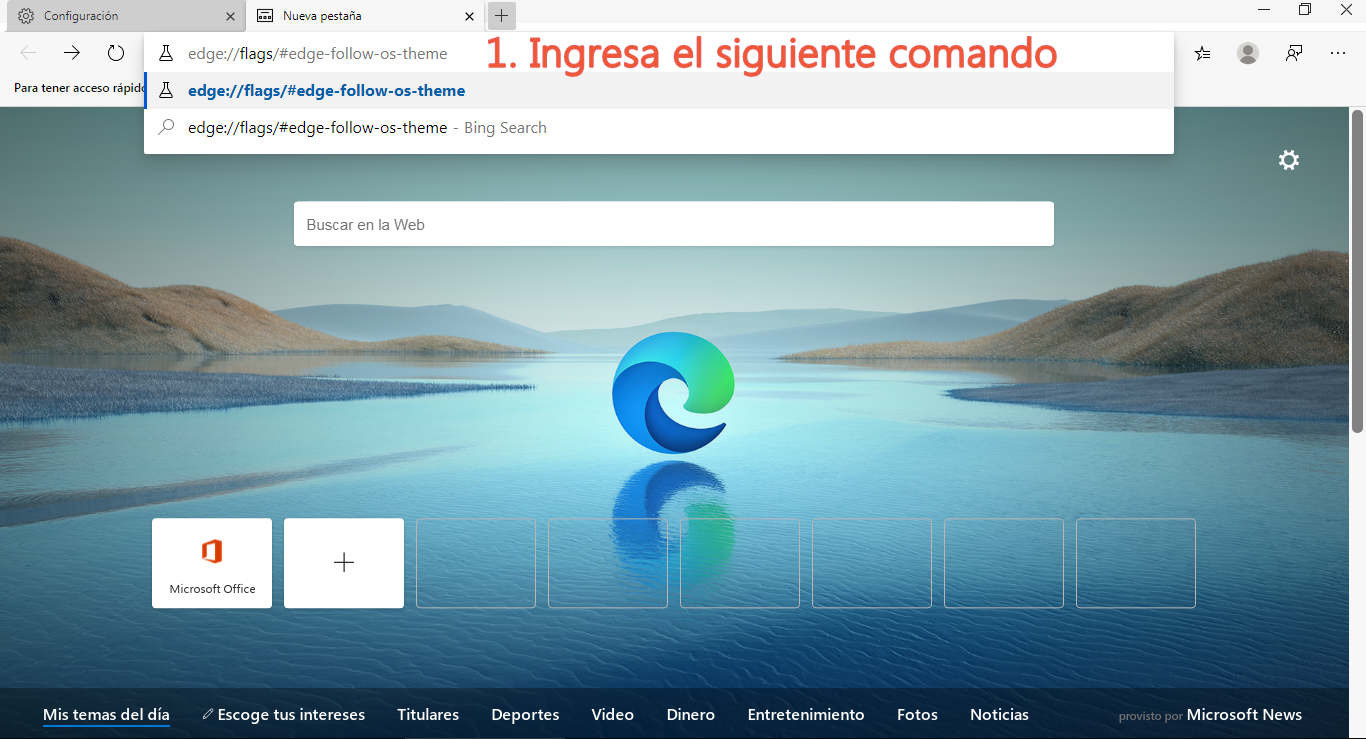Click the Configuración tab gear icon
Viewport: 1366px width, 739px height.
coord(26,16)
